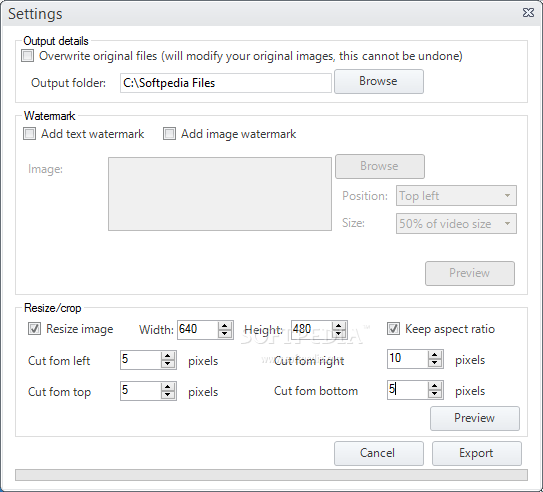Image resolution: width=543 pixels, height=492 pixels.
Task: Expand the Size dropdown for watermark
Action: [x=456, y=223]
